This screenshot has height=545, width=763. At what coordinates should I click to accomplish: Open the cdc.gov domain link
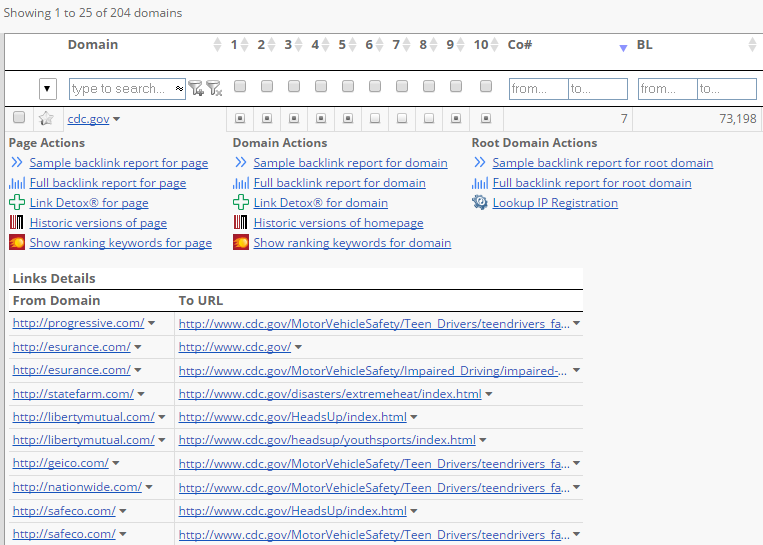point(89,119)
